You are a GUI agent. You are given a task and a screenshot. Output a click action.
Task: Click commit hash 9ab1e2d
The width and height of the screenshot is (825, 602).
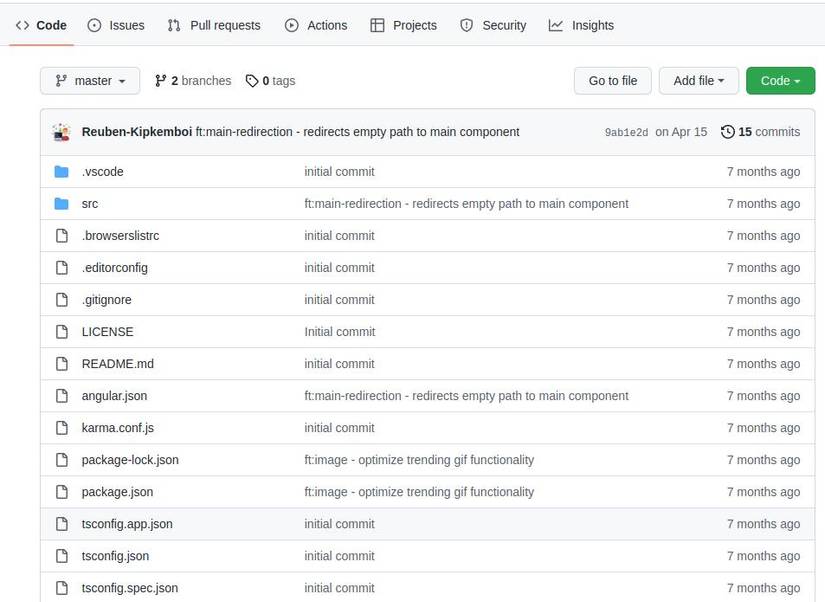625,131
